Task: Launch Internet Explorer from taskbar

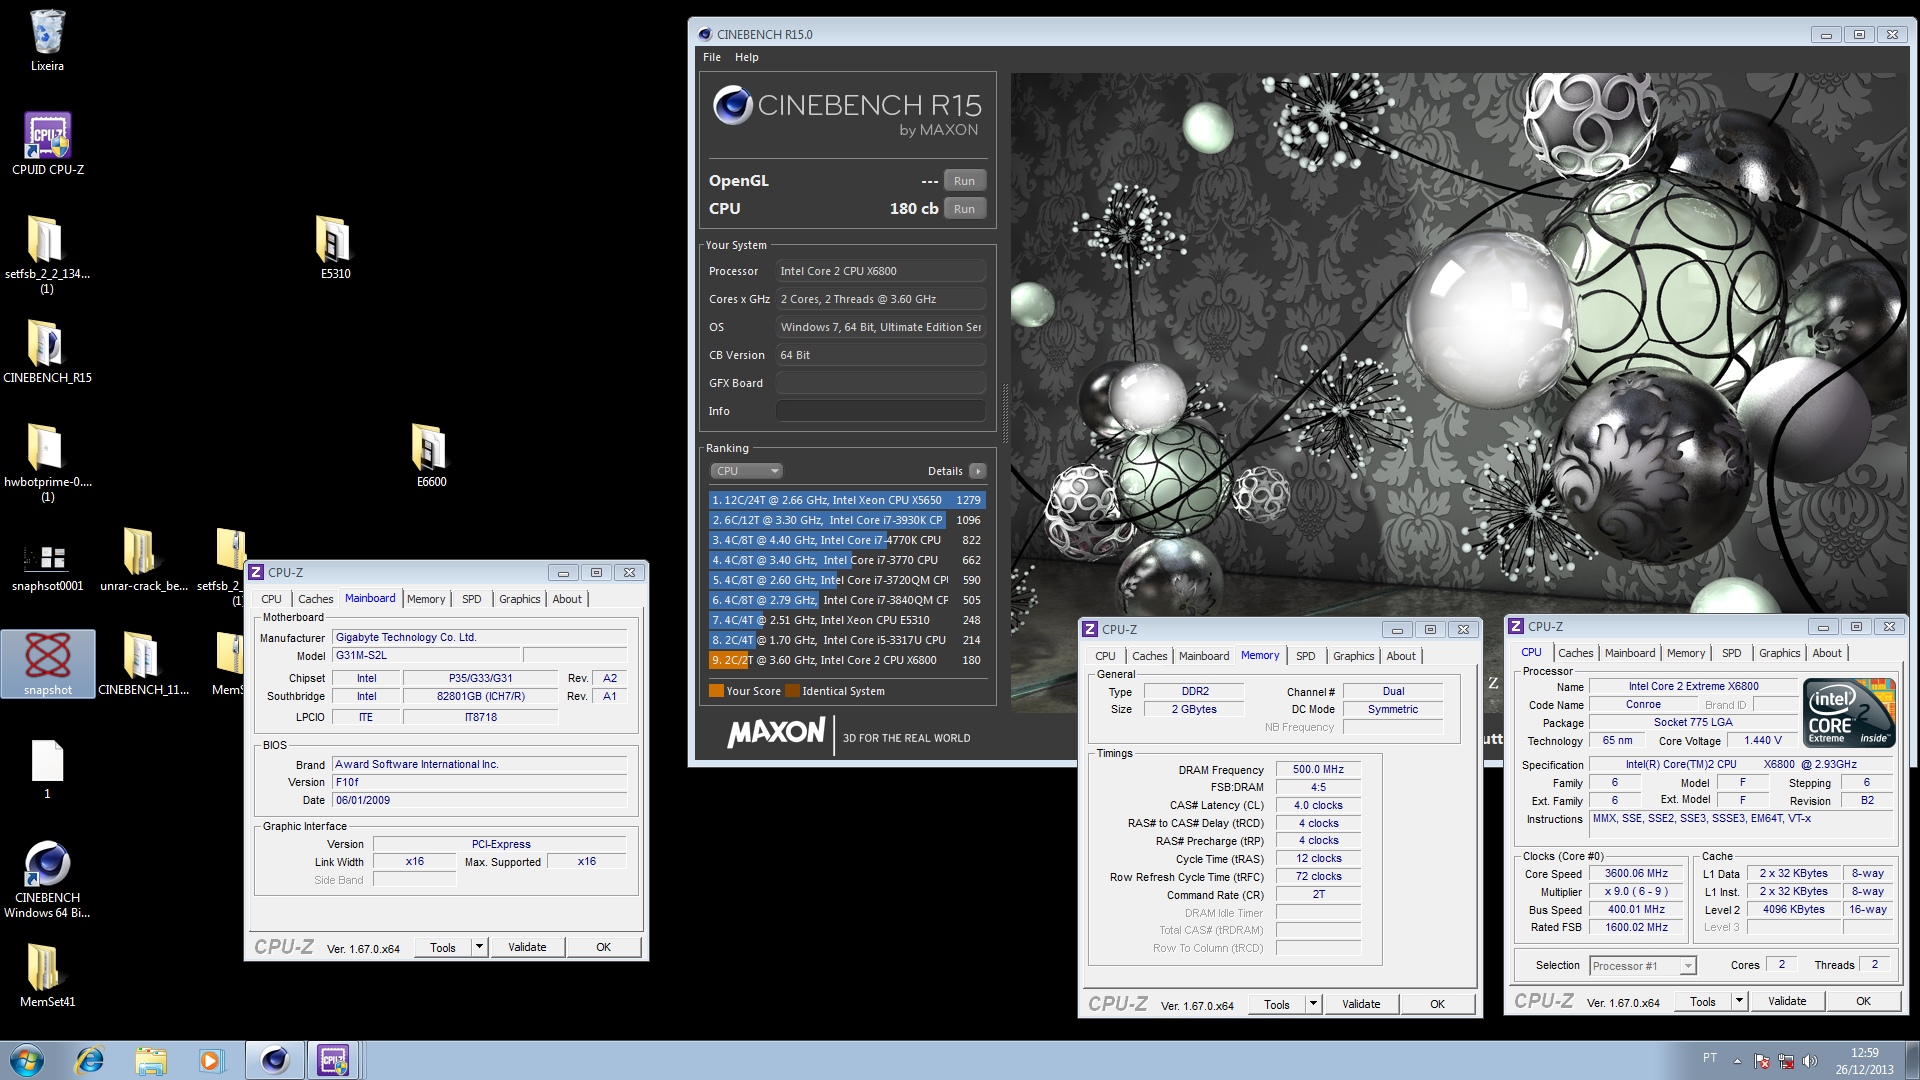Action: click(90, 1060)
